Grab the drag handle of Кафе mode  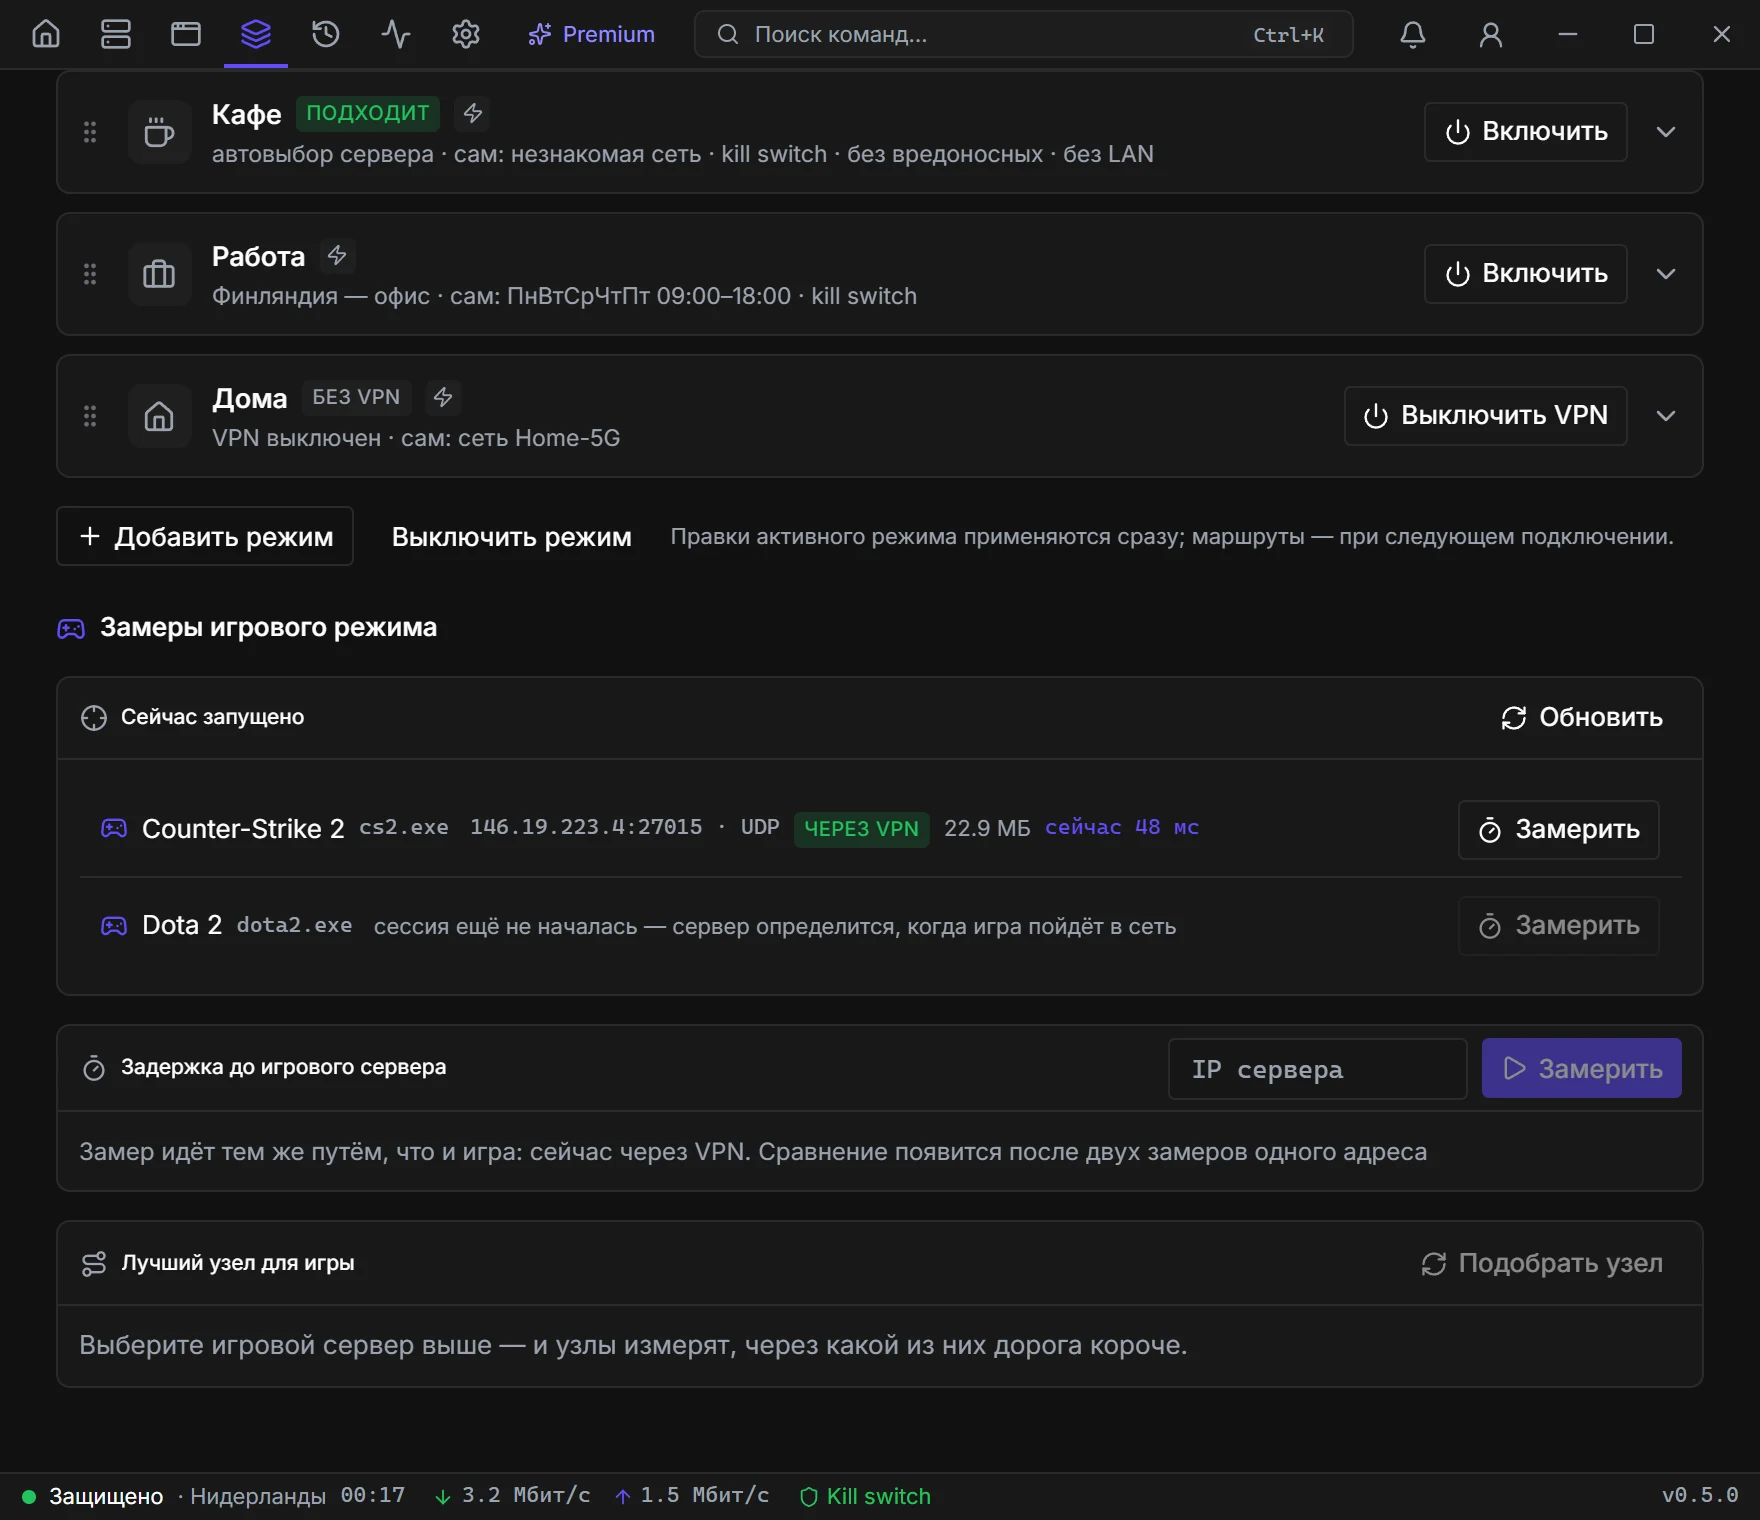tap(90, 132)
